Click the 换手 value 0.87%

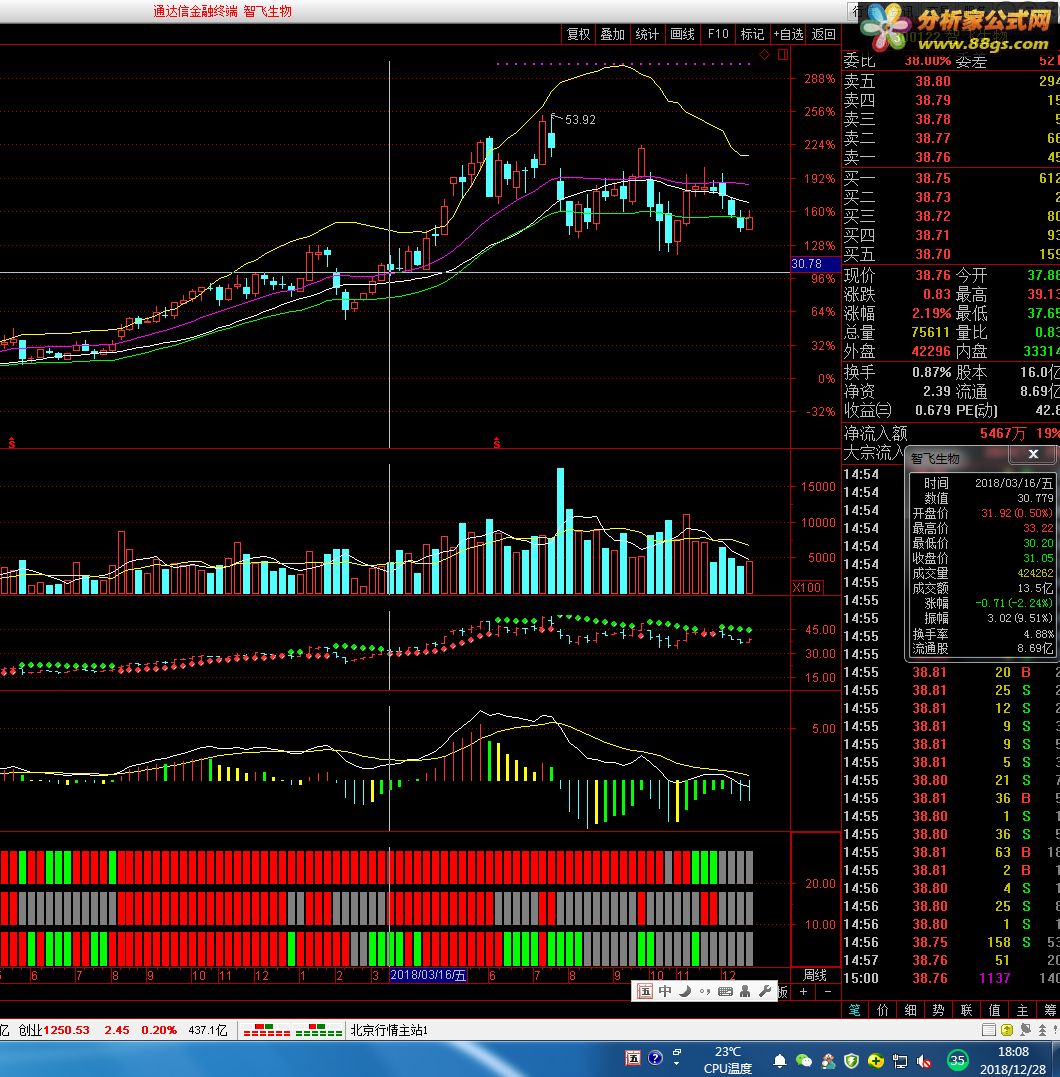pos(932,372)
